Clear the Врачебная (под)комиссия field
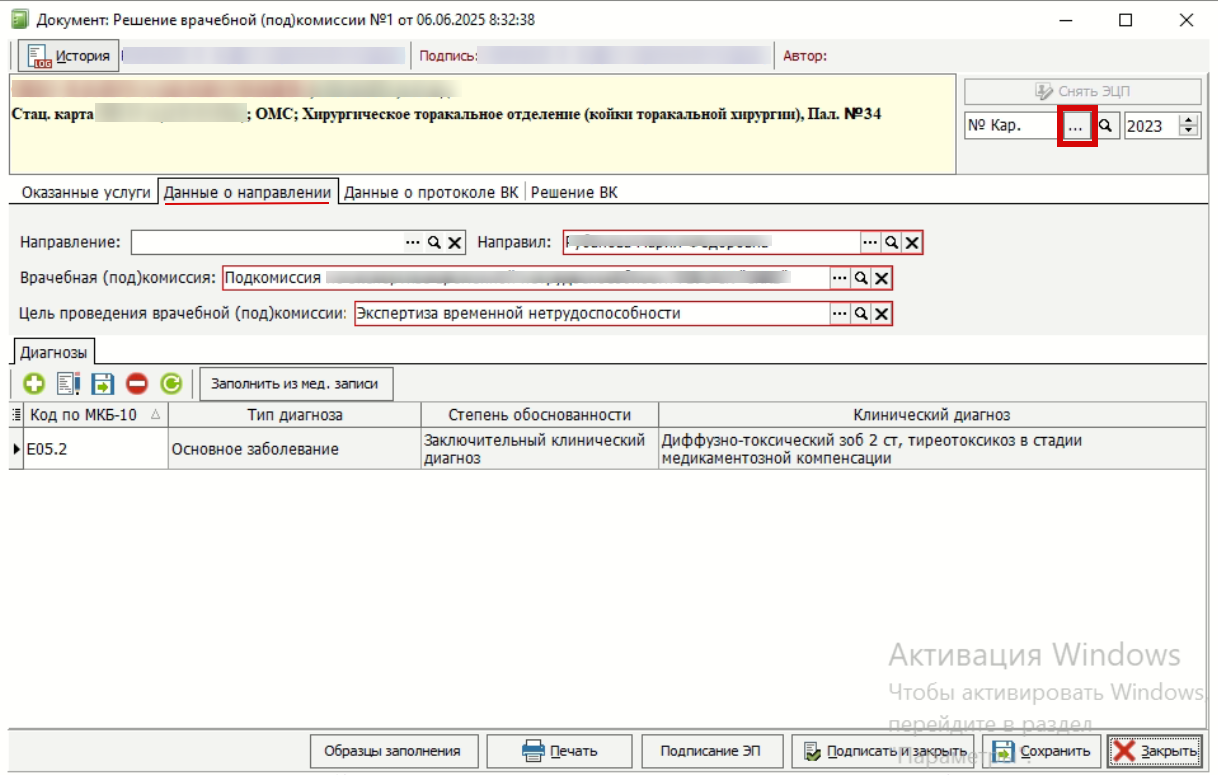The width and height of the screenshot is (1218, 775). [x=881, y=278]
